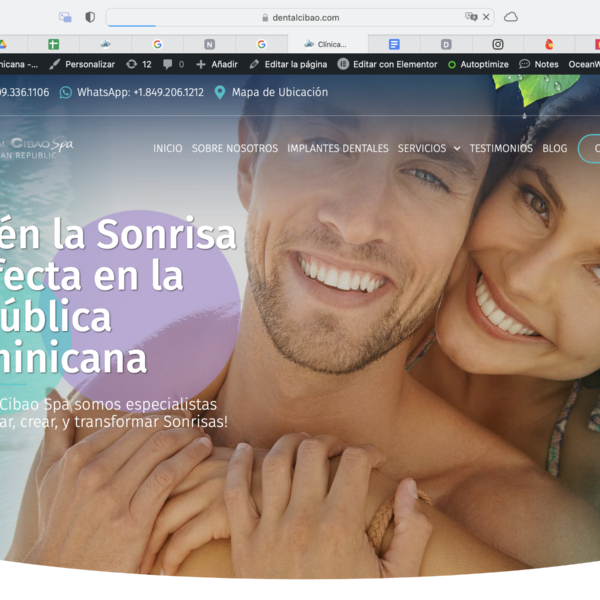Open the TESTIMONIOS page
Viewport: 600px width, 600px height.
tap(501, 148)
